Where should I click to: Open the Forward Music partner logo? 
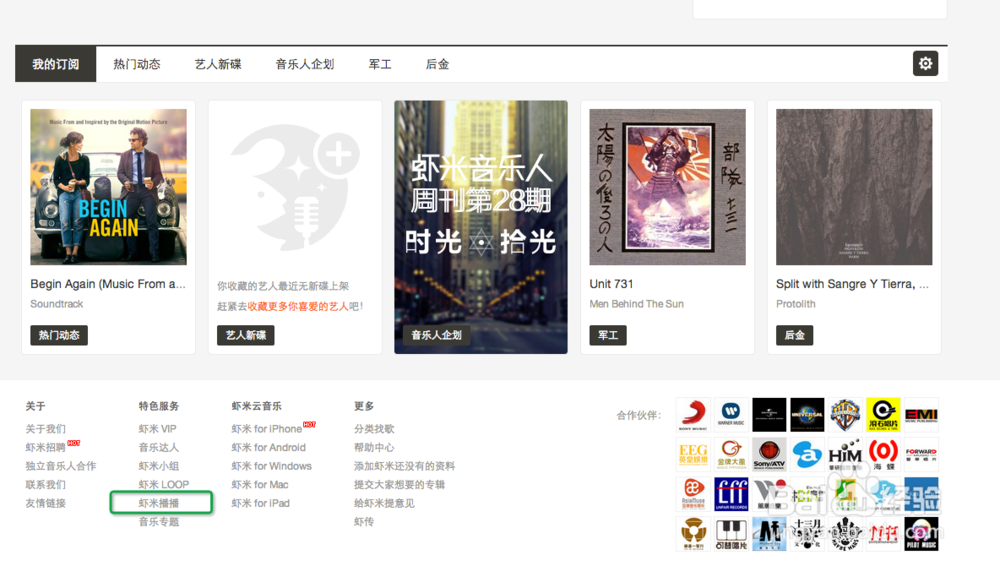pyautogui.click(x=922, y=454)
